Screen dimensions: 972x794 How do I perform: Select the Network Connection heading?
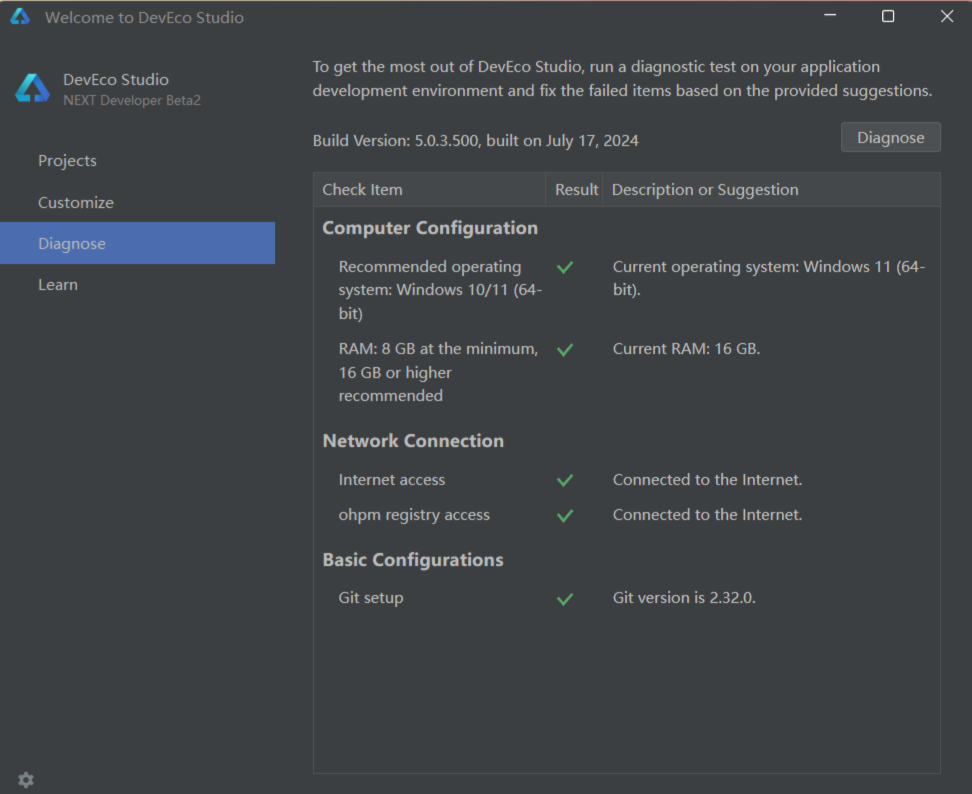pos(413,441)
